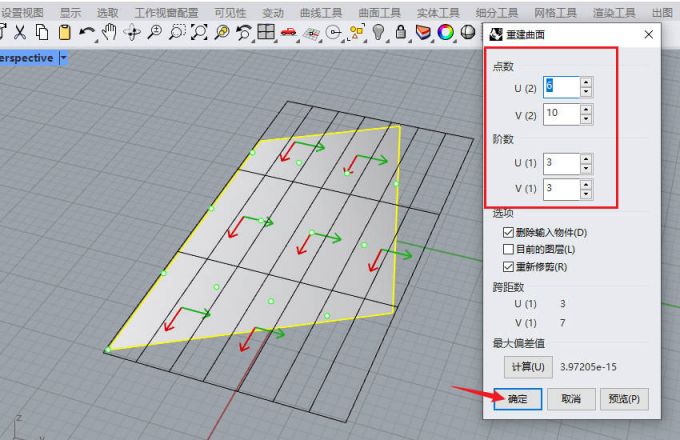Click the 点数 V point count field
This screenshot has height=440, width=680.
pos(561,114)
